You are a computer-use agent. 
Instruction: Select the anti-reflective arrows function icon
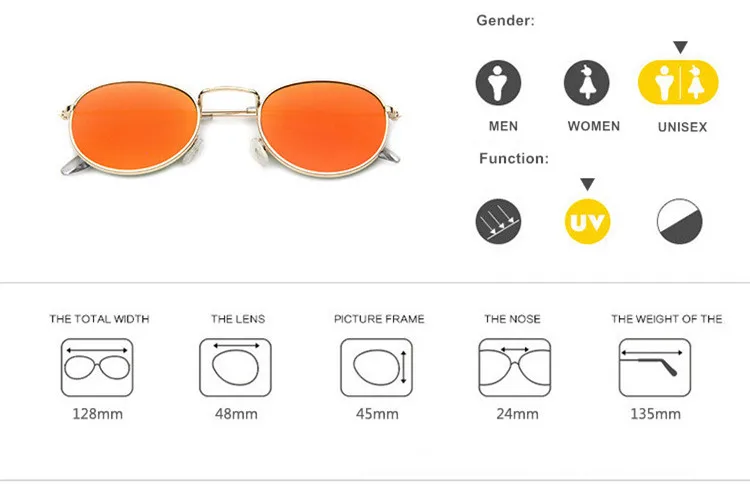[x=498, y=222]
